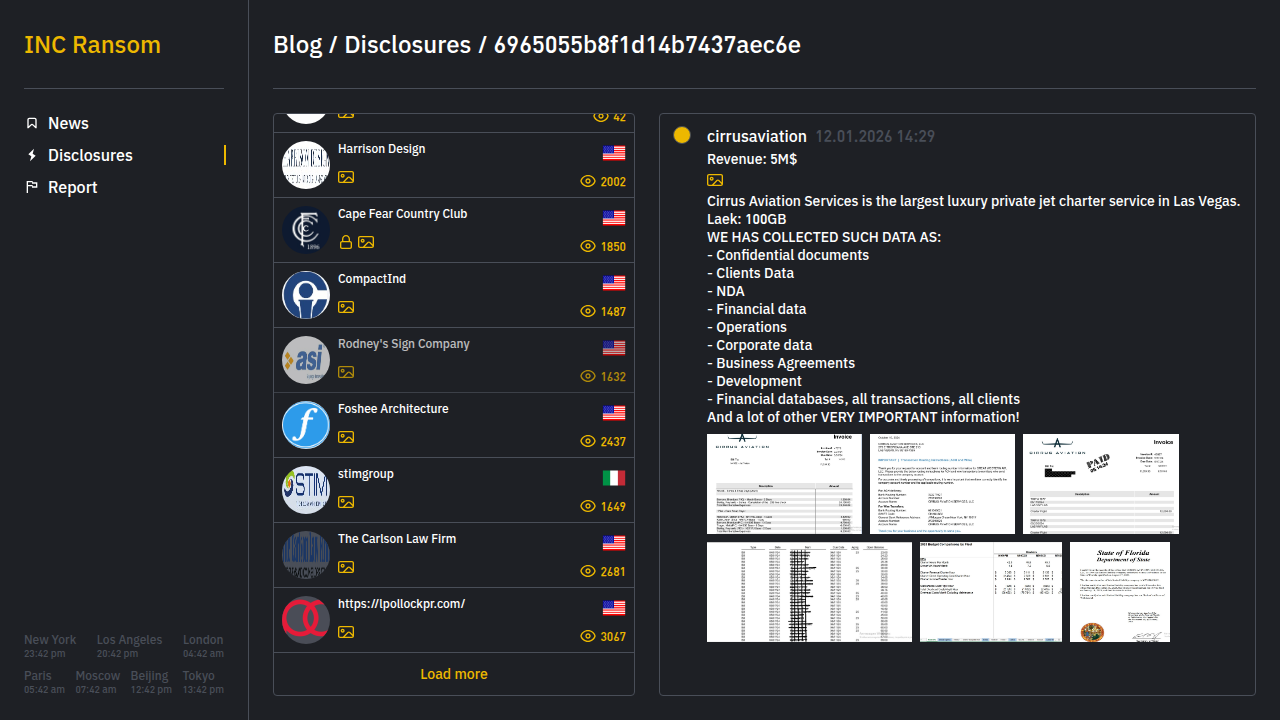1280x720 pixels.
Task: Click the asi logo for Rodney's Sign Company
Action: 306,360
